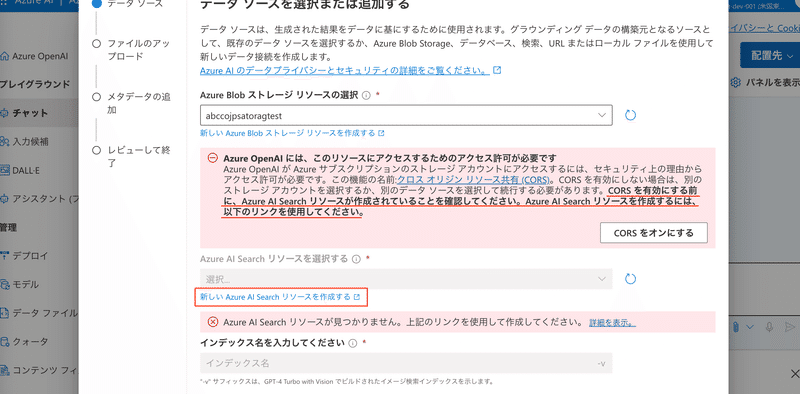
Task: Close the bottom panel with X icon
Action: click(794, 373)
